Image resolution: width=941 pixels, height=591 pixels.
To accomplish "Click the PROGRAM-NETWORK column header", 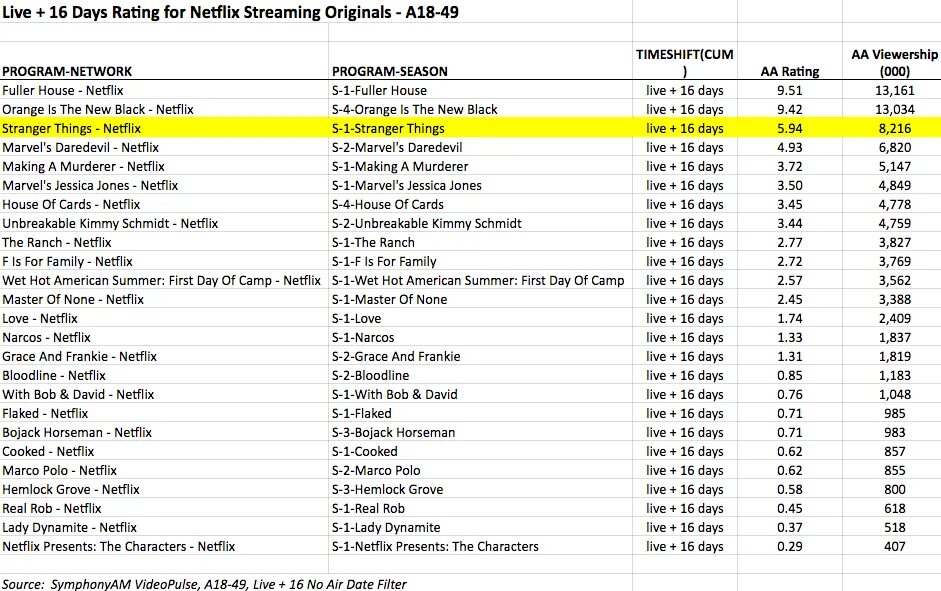I will click(x=67, y=71).
